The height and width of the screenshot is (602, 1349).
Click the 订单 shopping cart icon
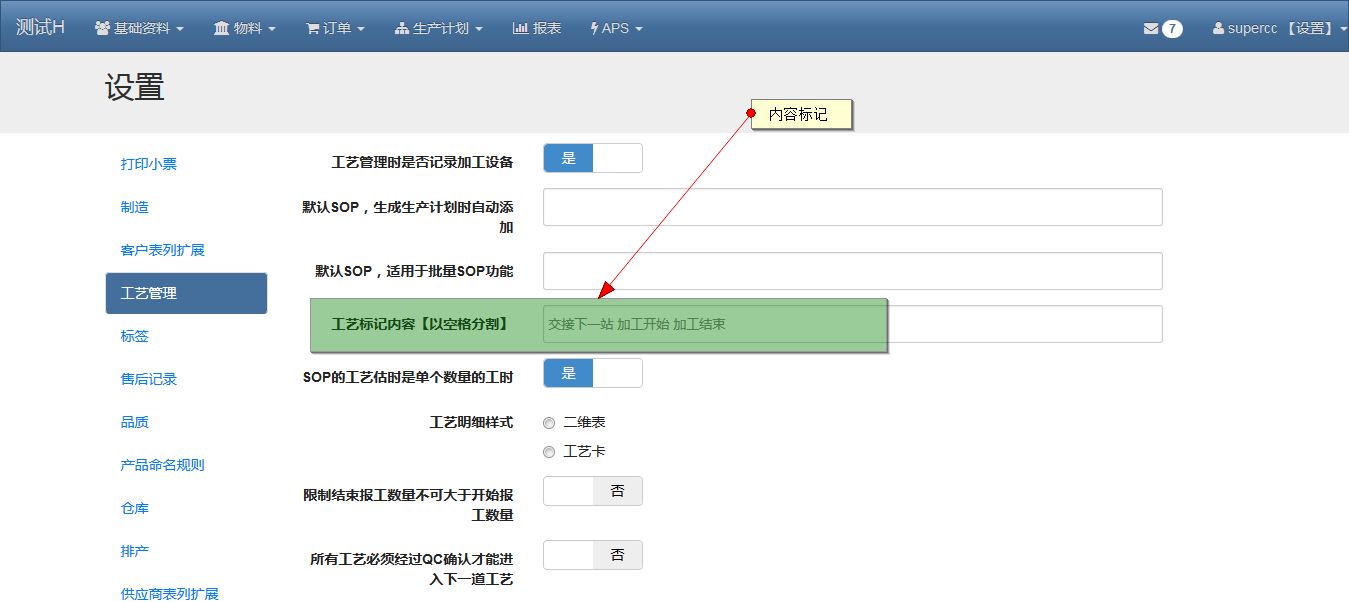[x=312, y=29]
